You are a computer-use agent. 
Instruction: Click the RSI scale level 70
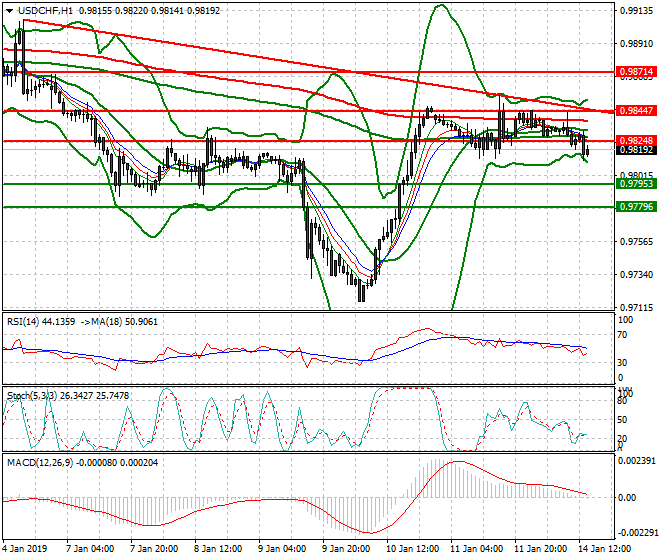(x=622, y=335)
